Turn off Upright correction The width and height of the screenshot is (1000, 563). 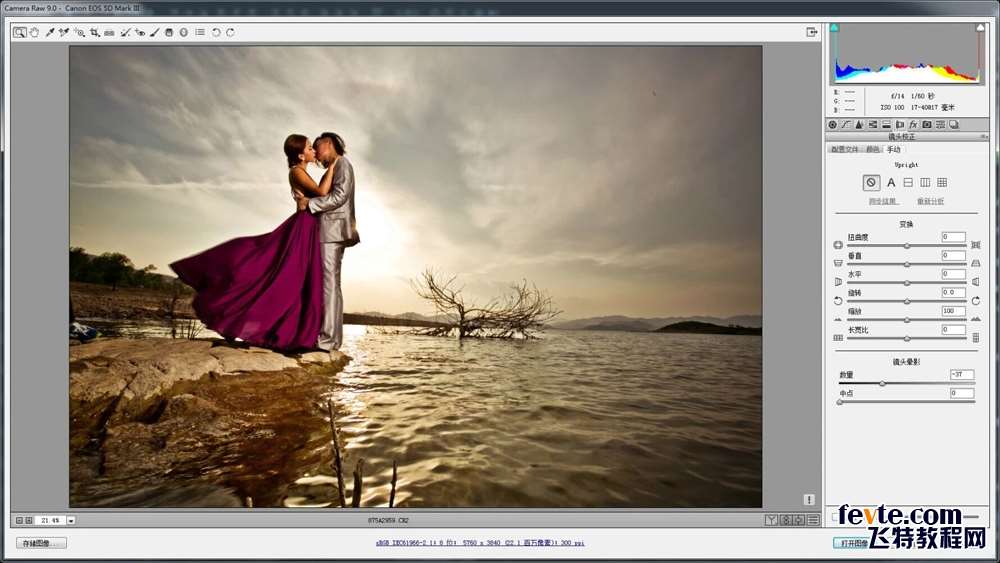[871, 182]
